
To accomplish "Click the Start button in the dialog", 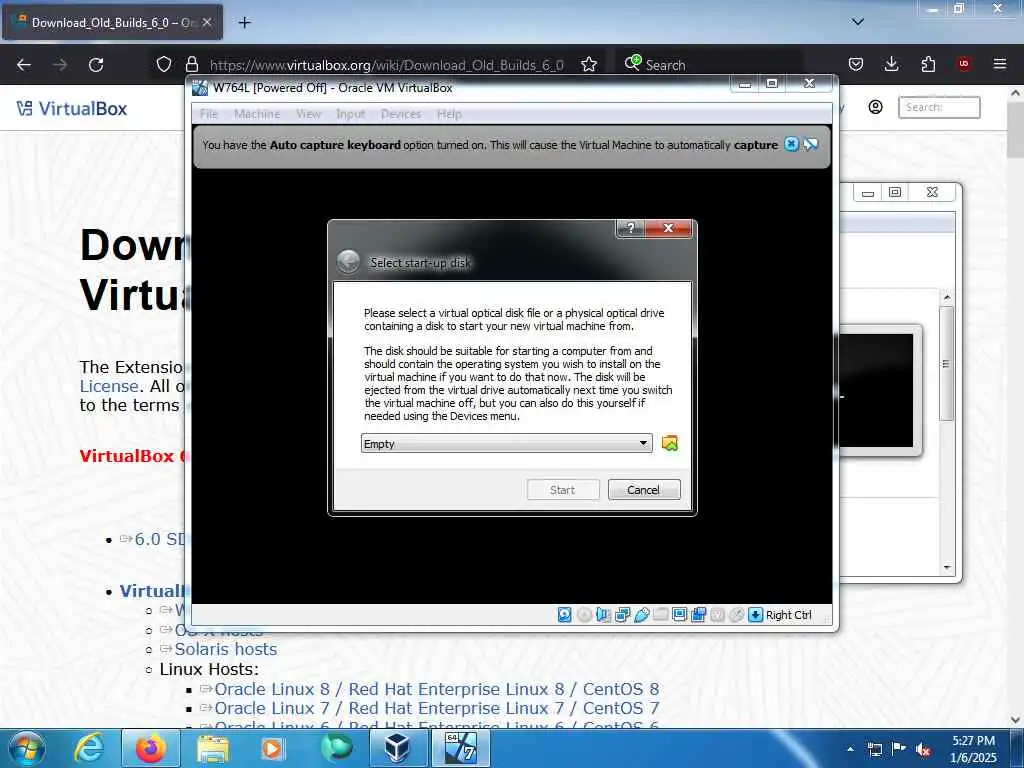I will pyautogui.click(x=562, y=490).
